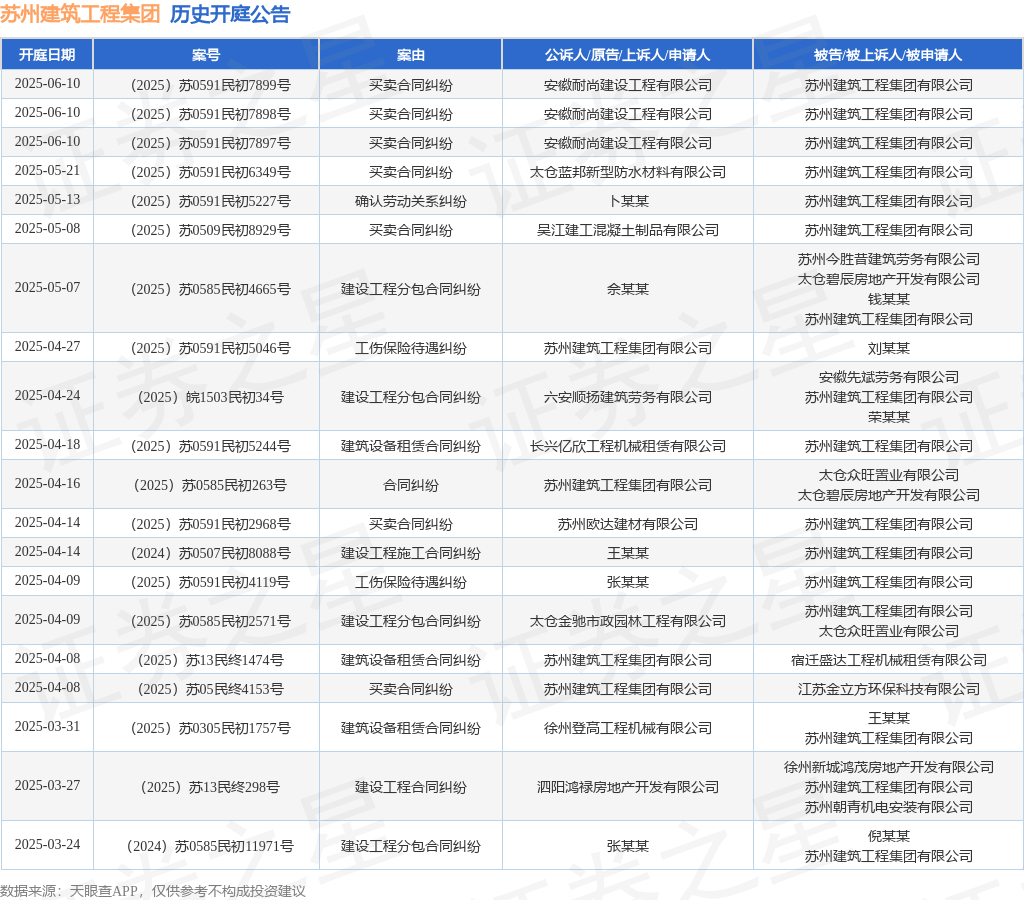Click the 苏州建筑工程集团 title text
1024x900 pixels.
click(80, 14)
